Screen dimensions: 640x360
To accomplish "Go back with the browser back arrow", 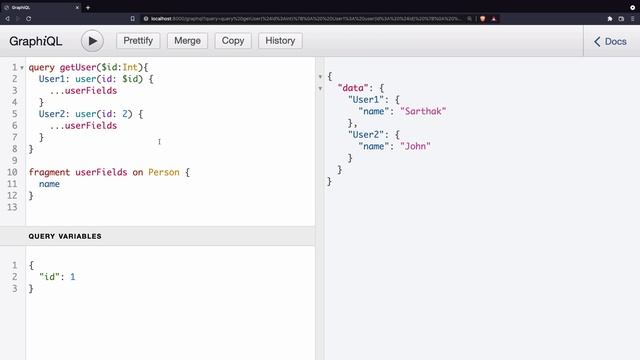I will [x=7, y=19].
